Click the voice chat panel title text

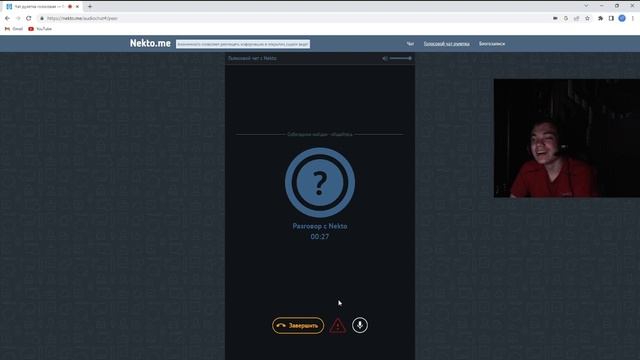click(x=252, y=58)
